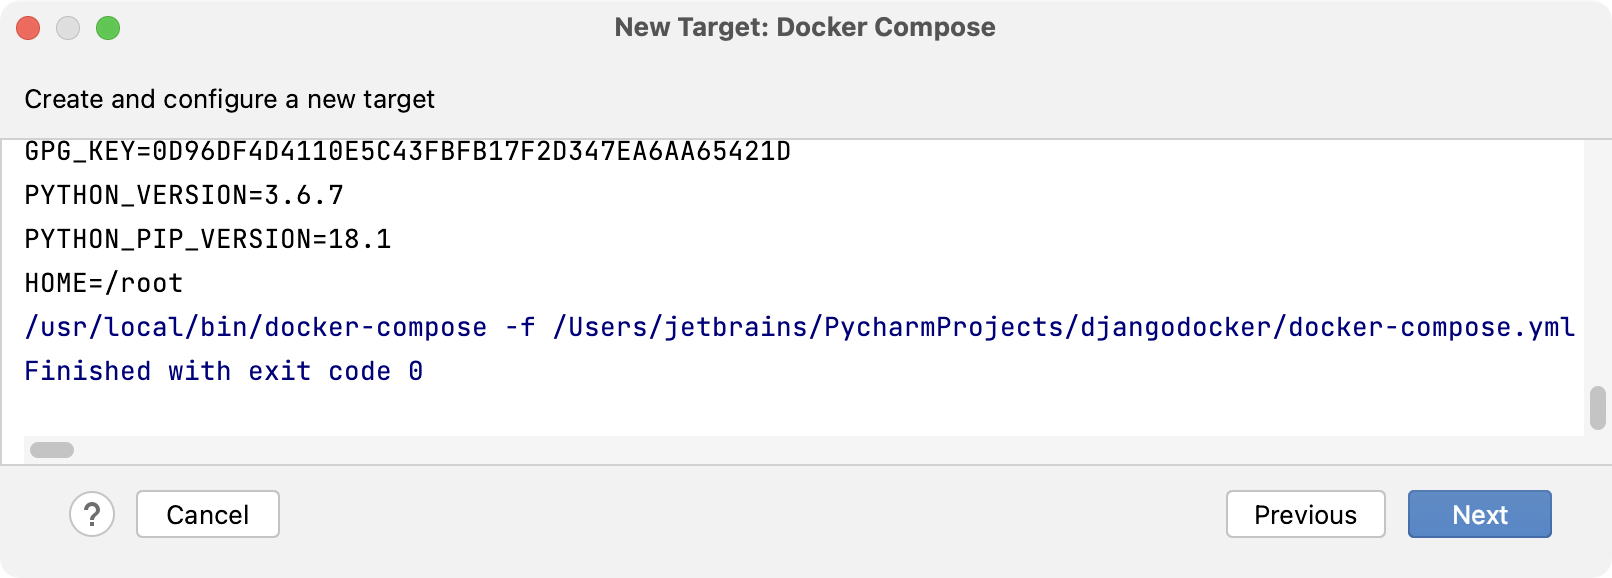Dismiss the wizard with Cancel
This screenshot has width=1612, height=578.
[x=207, y=514]
